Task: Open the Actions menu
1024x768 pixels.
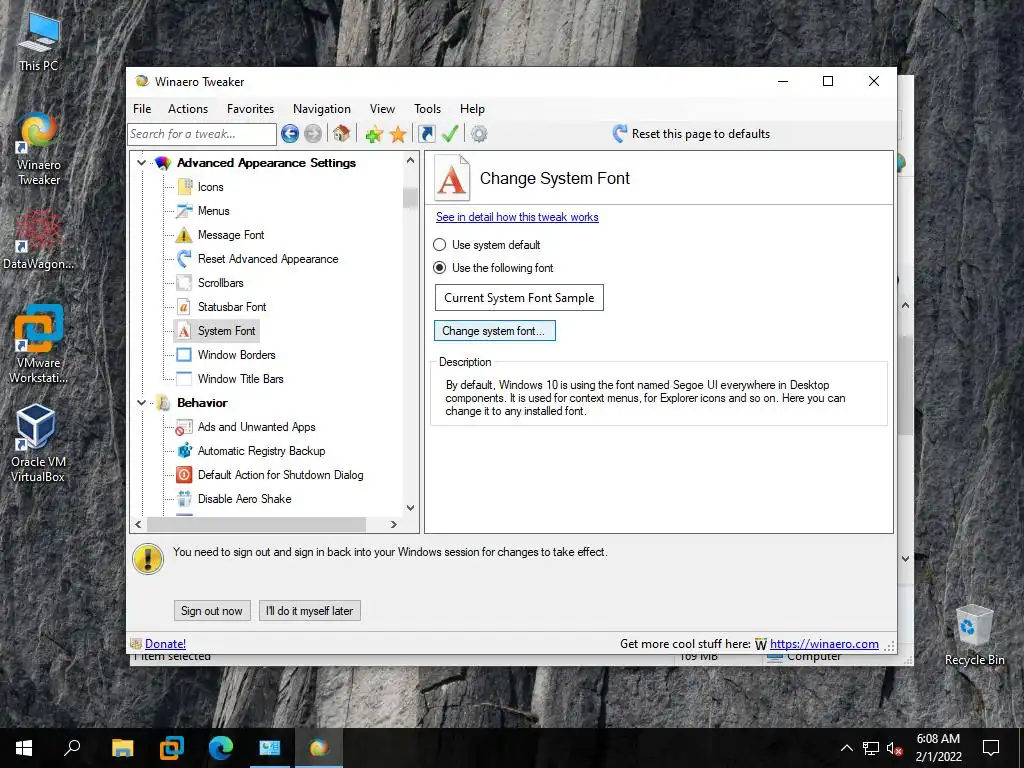Action: coord(187,109)
